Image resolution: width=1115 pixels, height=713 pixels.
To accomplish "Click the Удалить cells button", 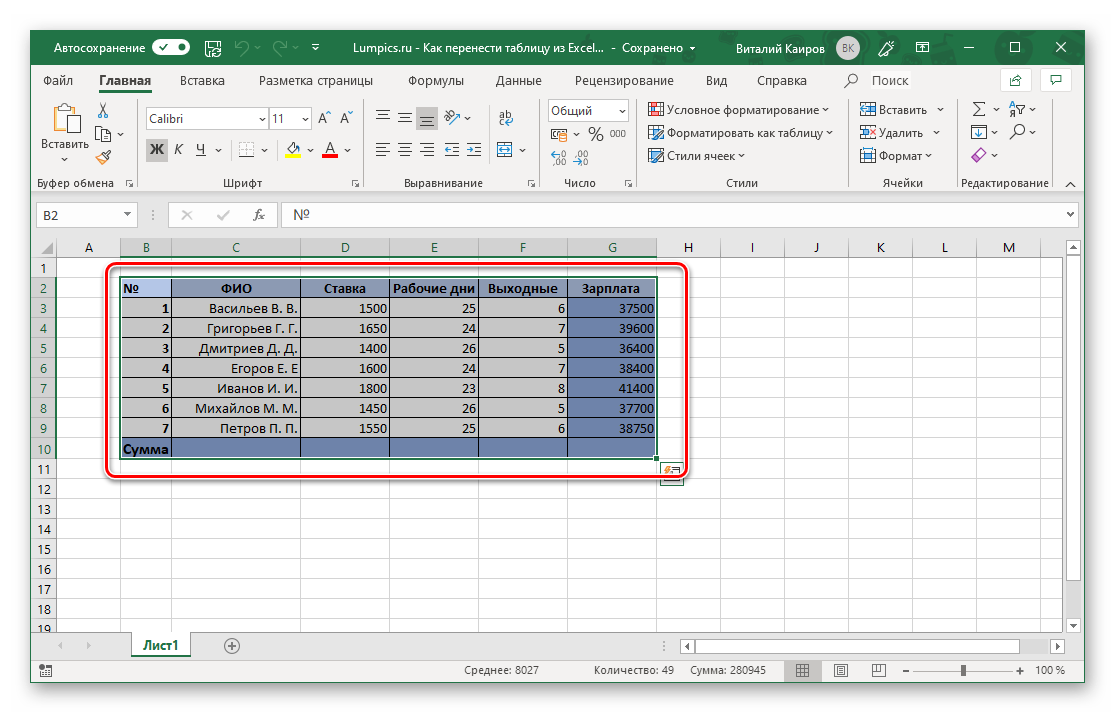I will [892, 133].
